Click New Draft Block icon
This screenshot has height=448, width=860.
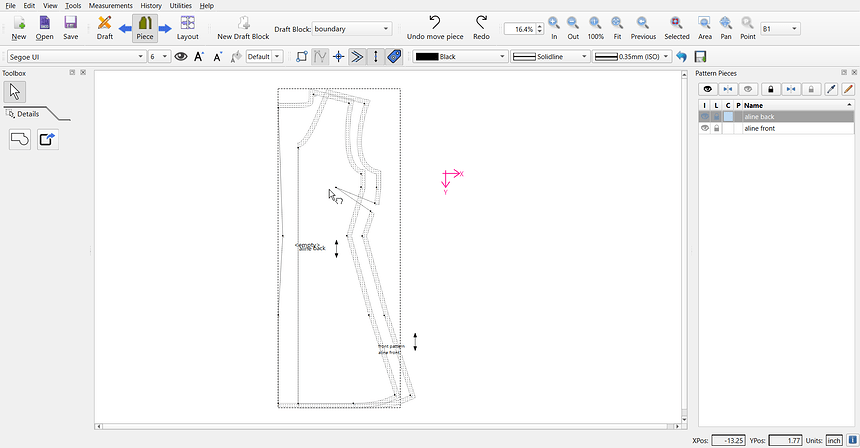[x=243, y=28]
